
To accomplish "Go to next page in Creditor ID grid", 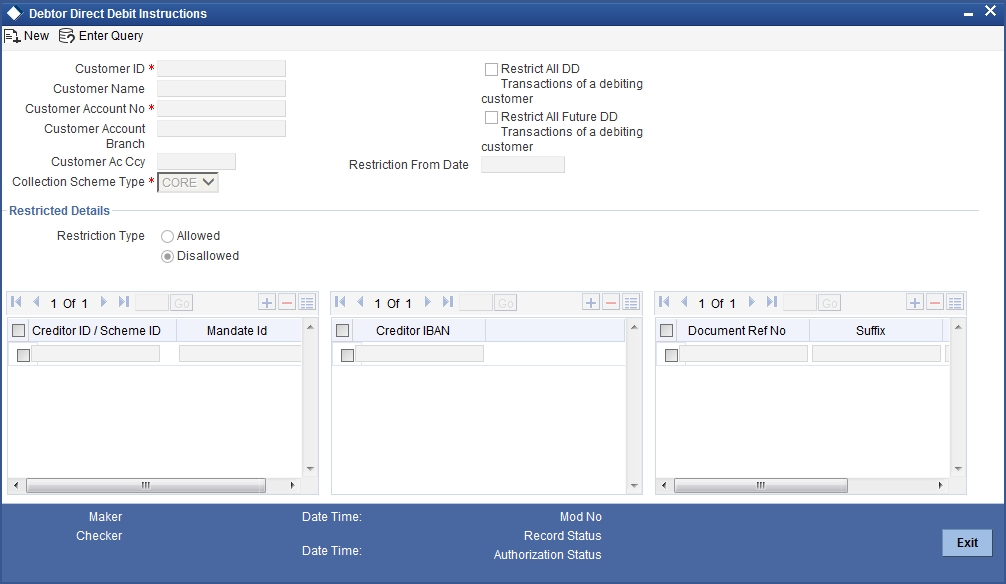I will [103, 302].
